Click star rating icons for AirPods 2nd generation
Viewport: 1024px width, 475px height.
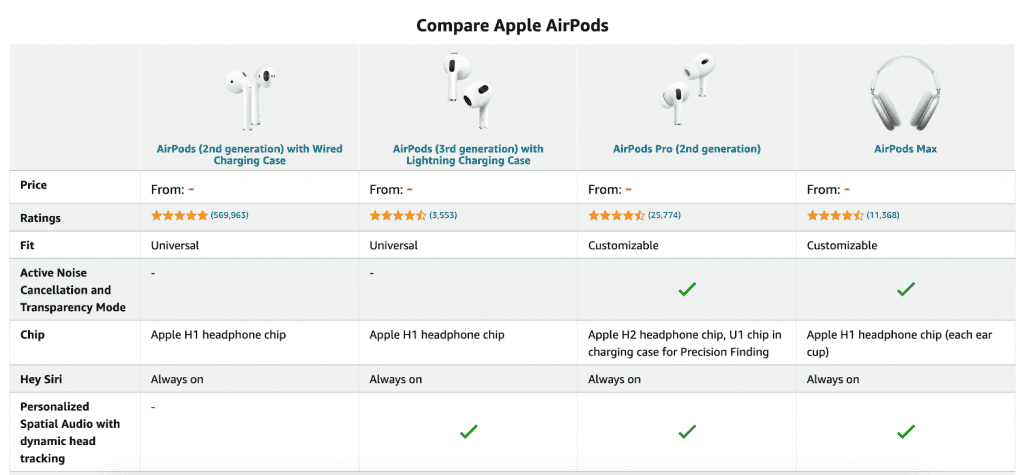click(179, 215)
